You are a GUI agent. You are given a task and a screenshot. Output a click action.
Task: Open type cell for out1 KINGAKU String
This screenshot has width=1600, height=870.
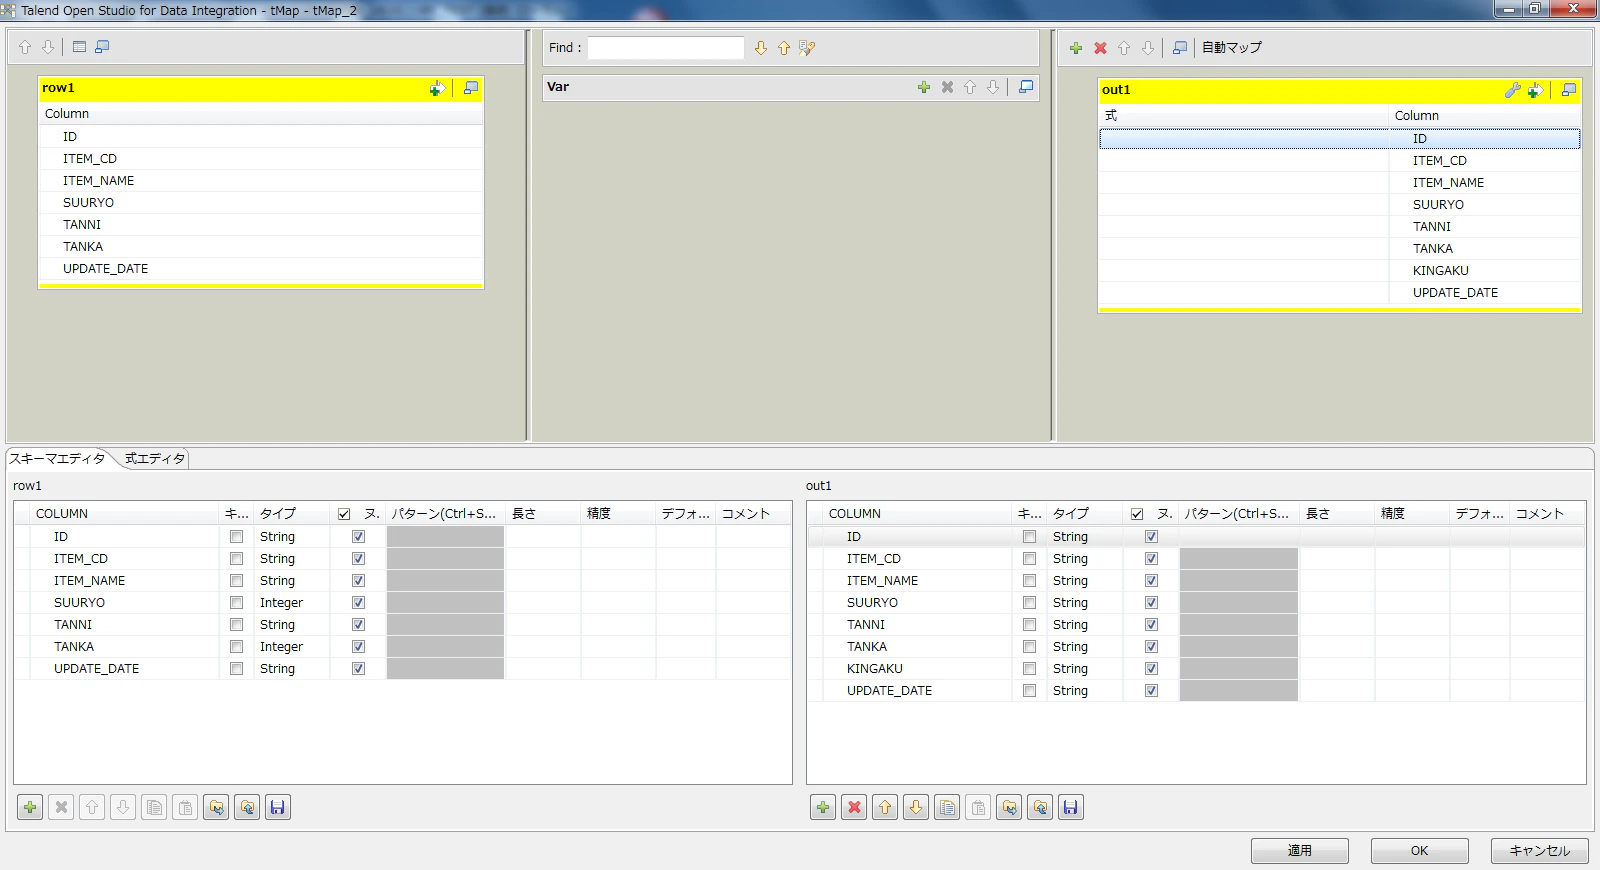pos(1084,669)
